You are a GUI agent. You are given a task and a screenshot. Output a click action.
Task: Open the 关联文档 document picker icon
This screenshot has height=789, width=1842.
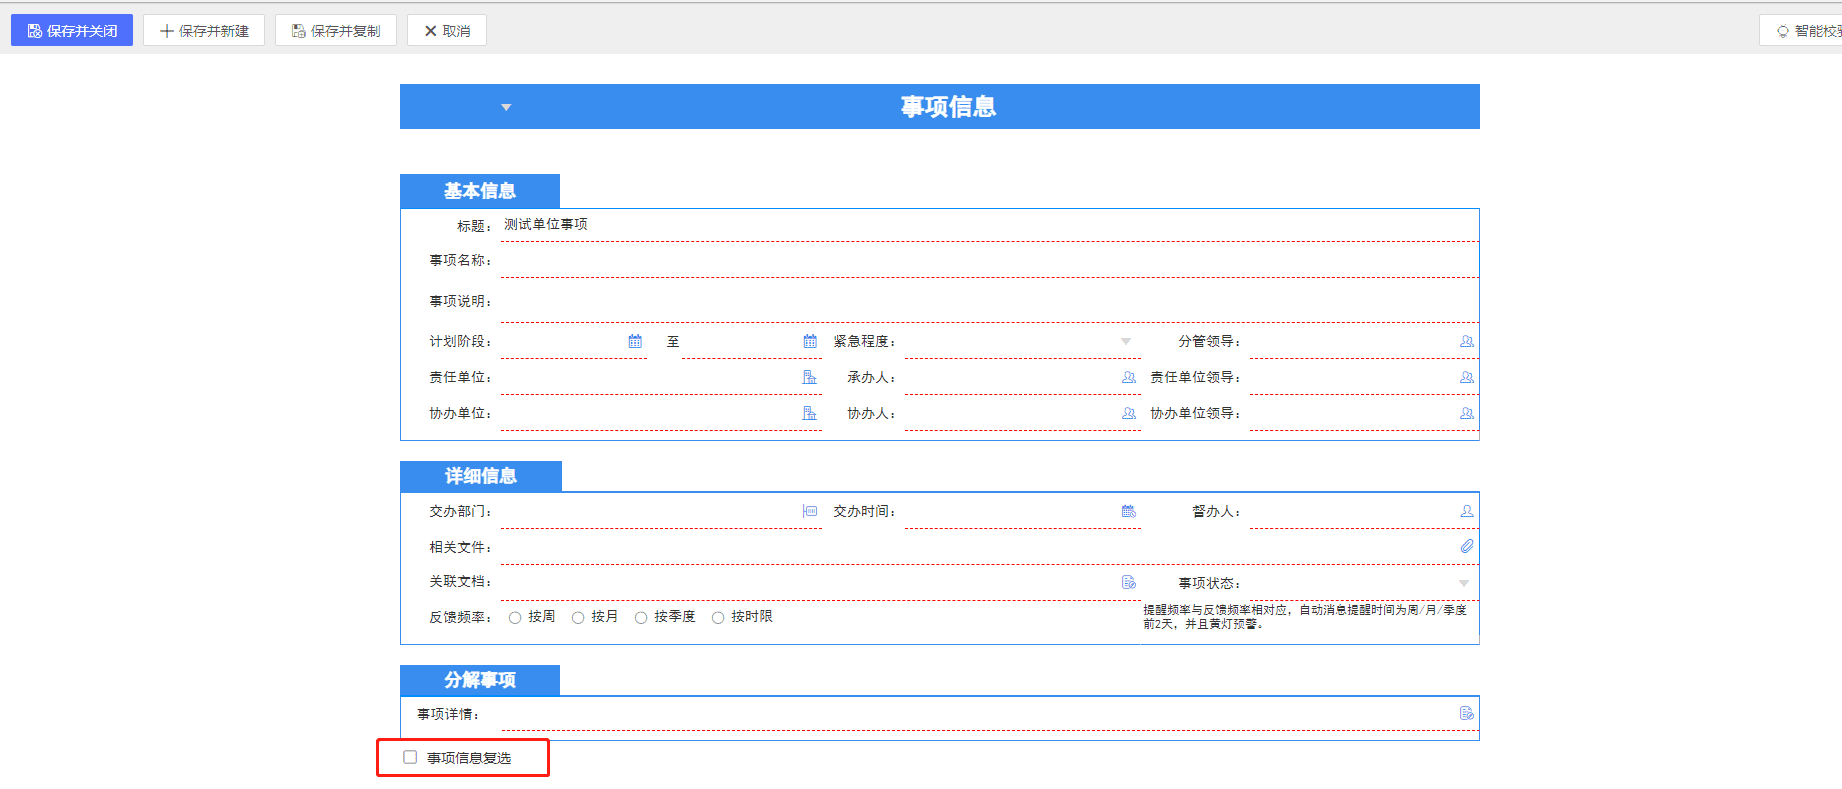pyautogui.click(x=1129, y=582)
